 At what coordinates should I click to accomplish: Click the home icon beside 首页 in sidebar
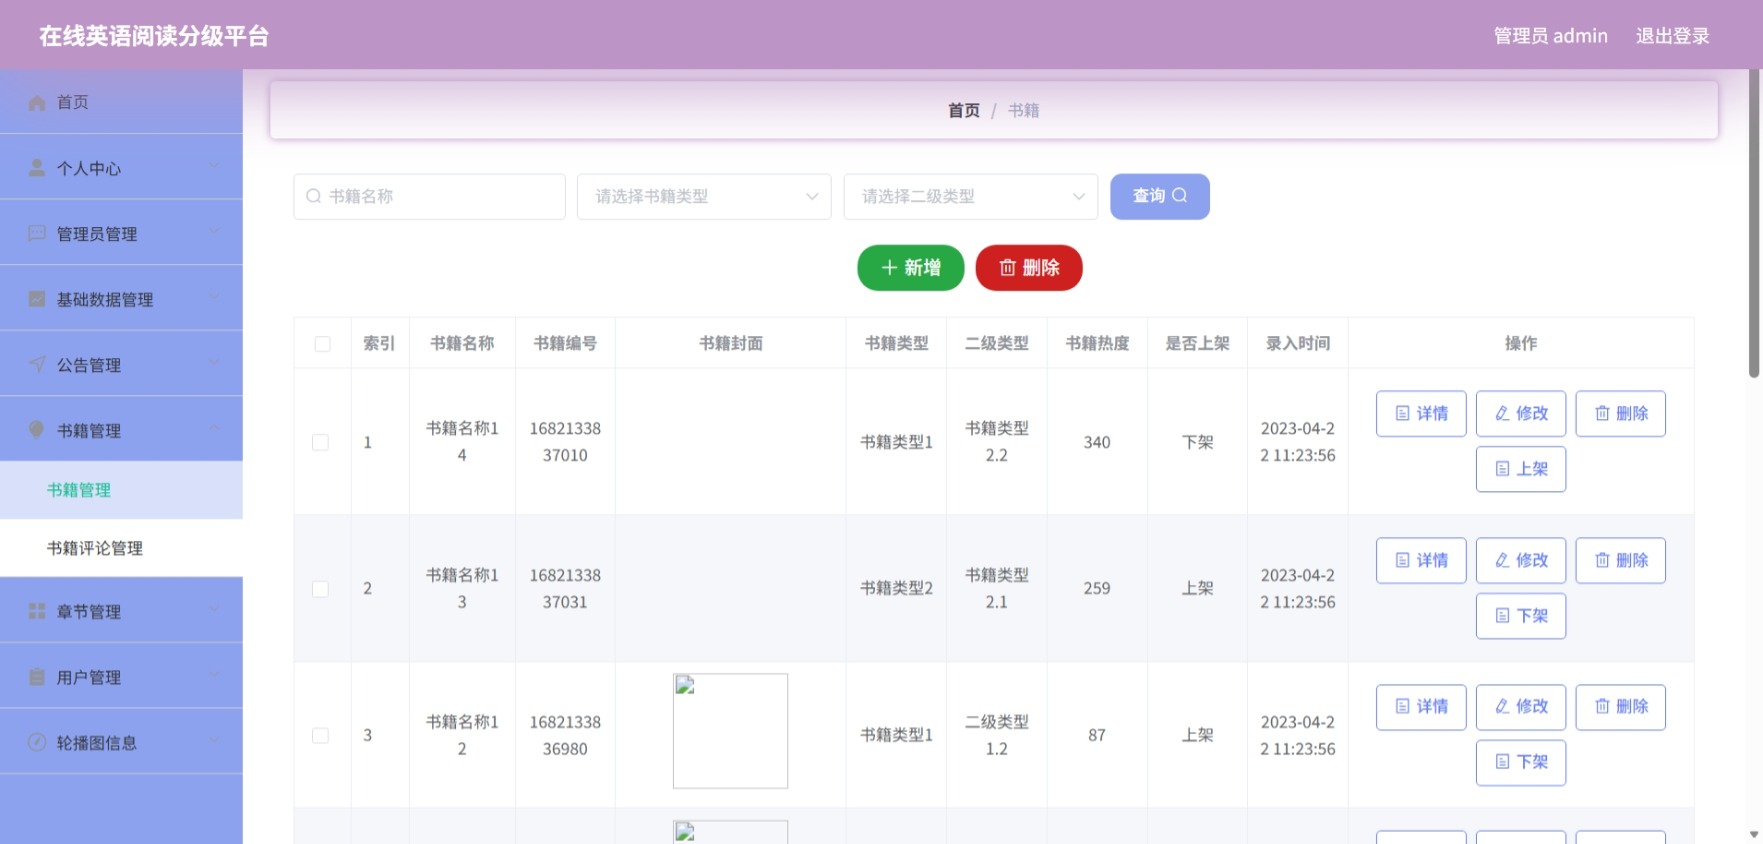(x=37, y=103)
